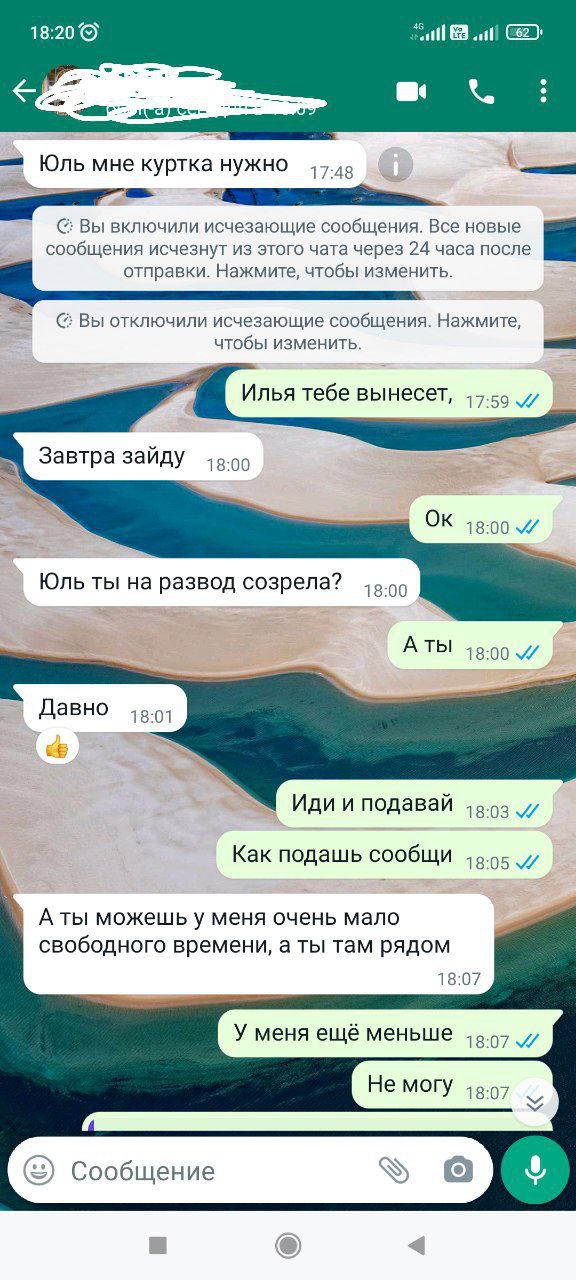Screen dimensions: 576x1280
Task: Start a voice call with phone icon
Action: 481,92
